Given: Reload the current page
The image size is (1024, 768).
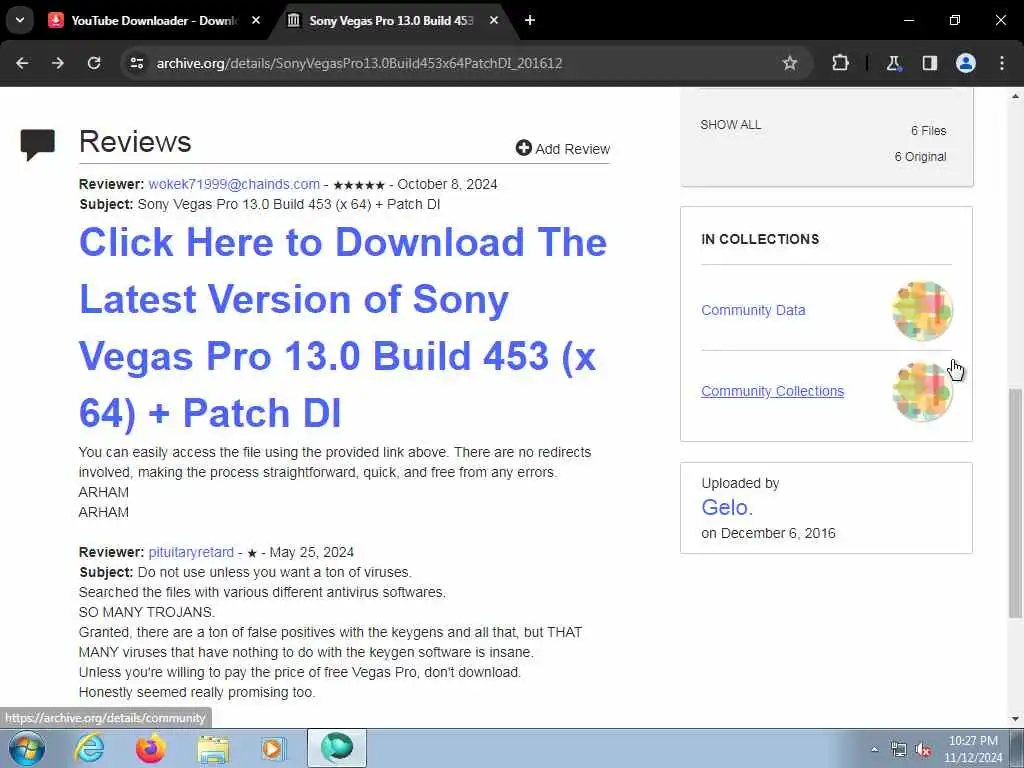Looking at the screenshot, I should [94, 63].
